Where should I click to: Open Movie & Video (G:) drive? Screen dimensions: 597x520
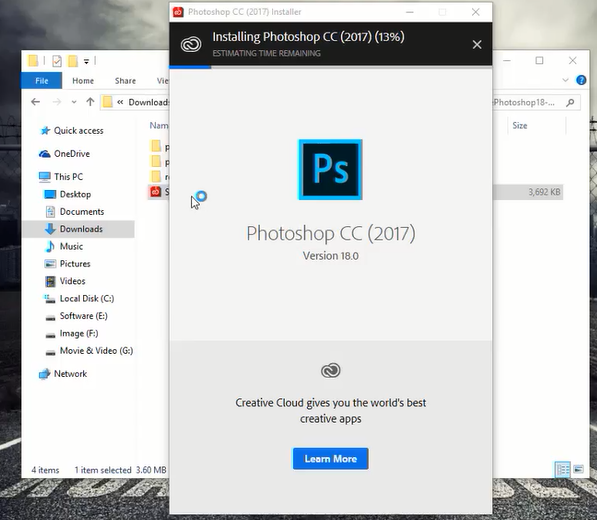point(89,351)
